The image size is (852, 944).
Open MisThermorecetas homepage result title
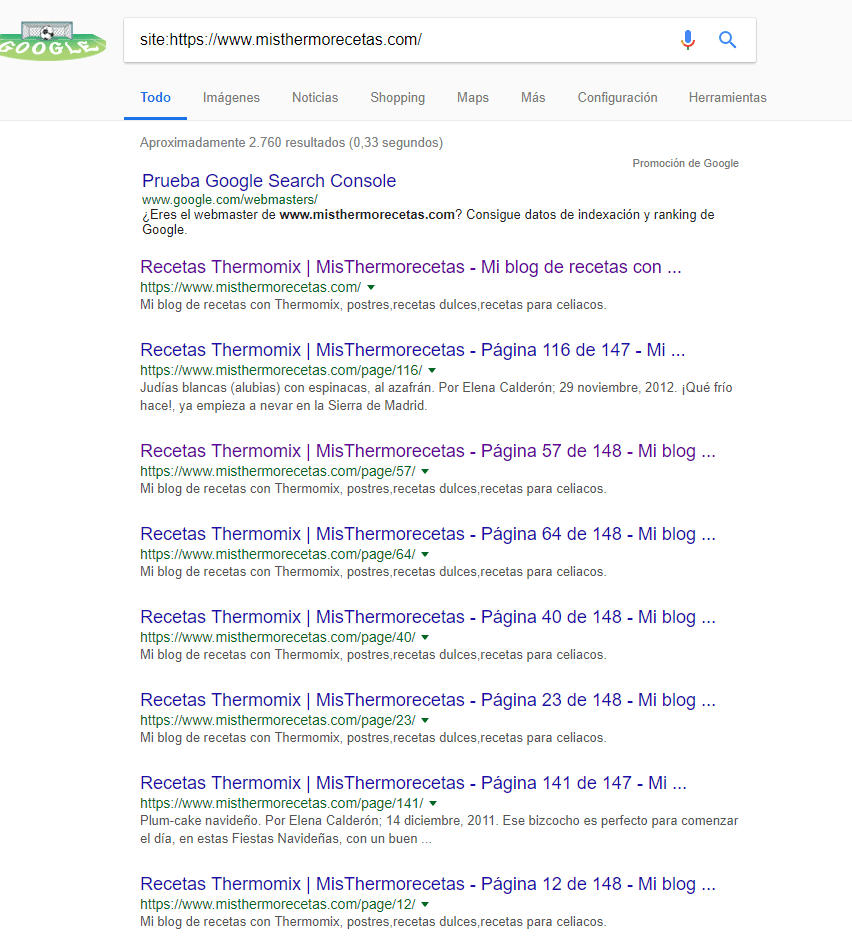click(411, 267)
